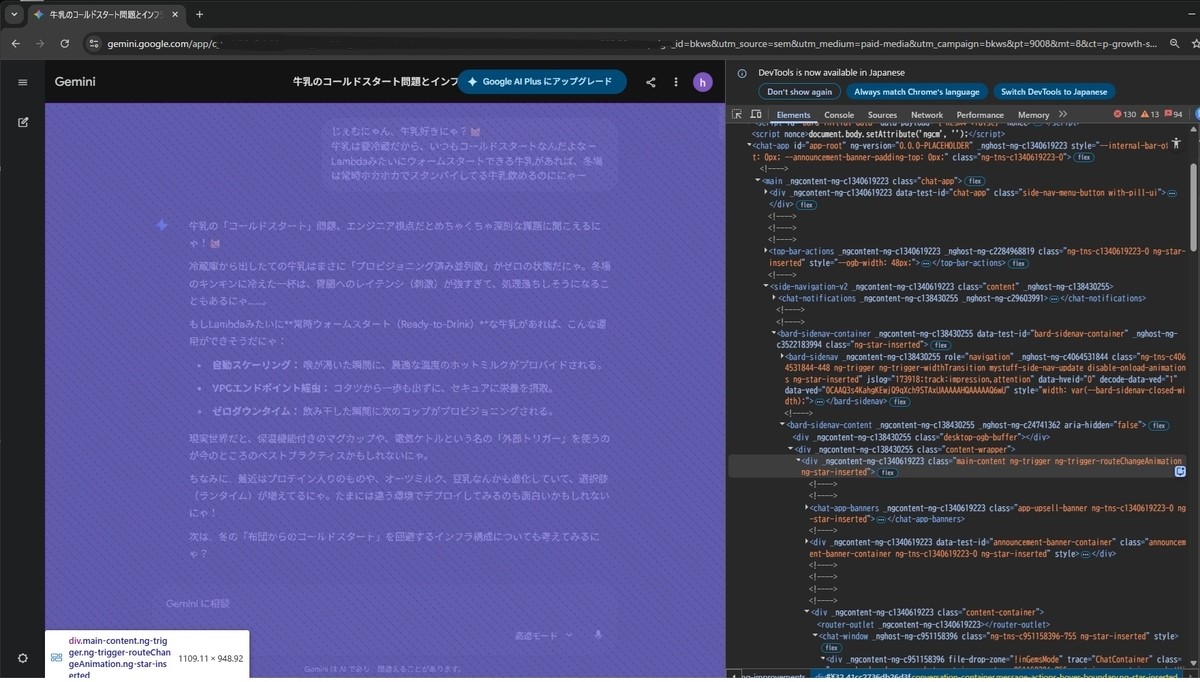The height and width of the screenshot is (682, 1200).
Task: Open the 高速モード mode dropdown
Action: point(543,635)
